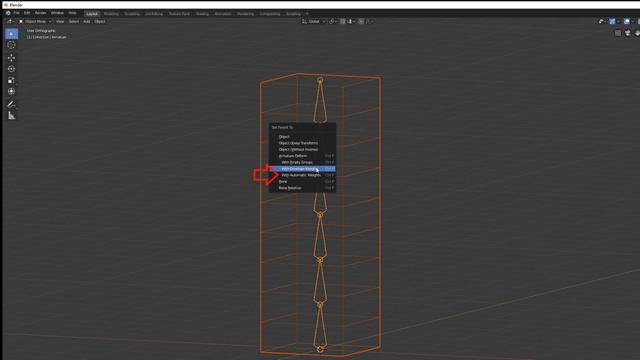Switch to the Texture Paint workspace tab
640x360 pixels.
click(179, 14)
